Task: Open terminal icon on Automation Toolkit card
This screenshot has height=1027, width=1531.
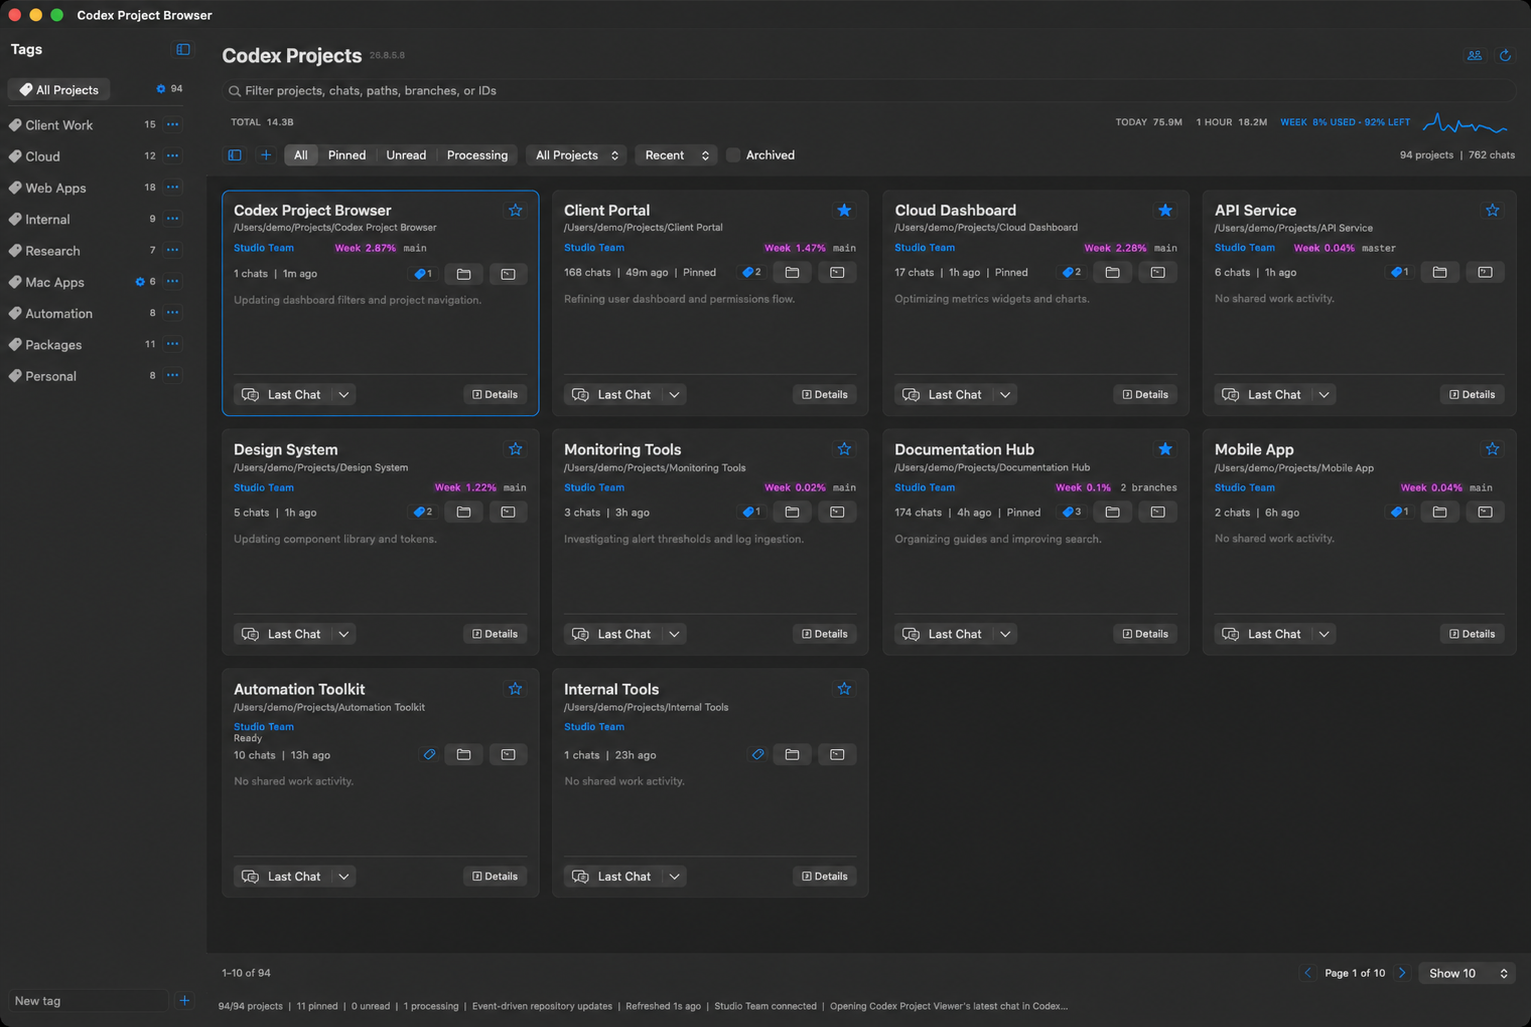Action: point(508,755)
